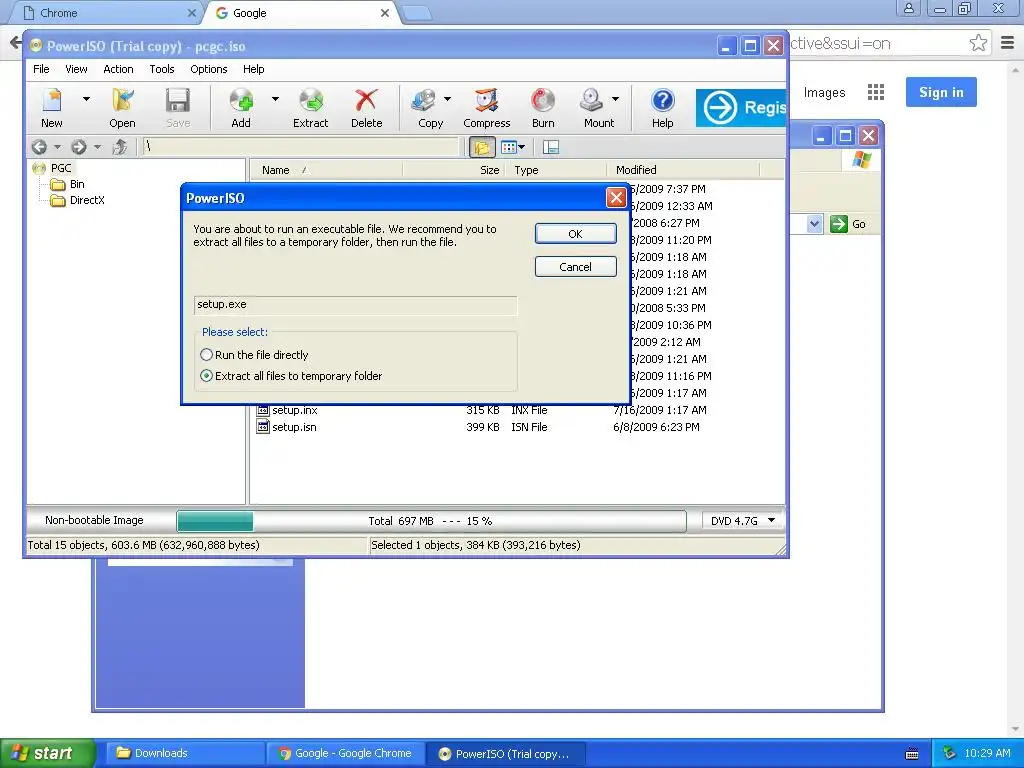Screen dimensions: 1024x768
Task: Switch to Downloads taskbar item
Action: tap(185, 754)
